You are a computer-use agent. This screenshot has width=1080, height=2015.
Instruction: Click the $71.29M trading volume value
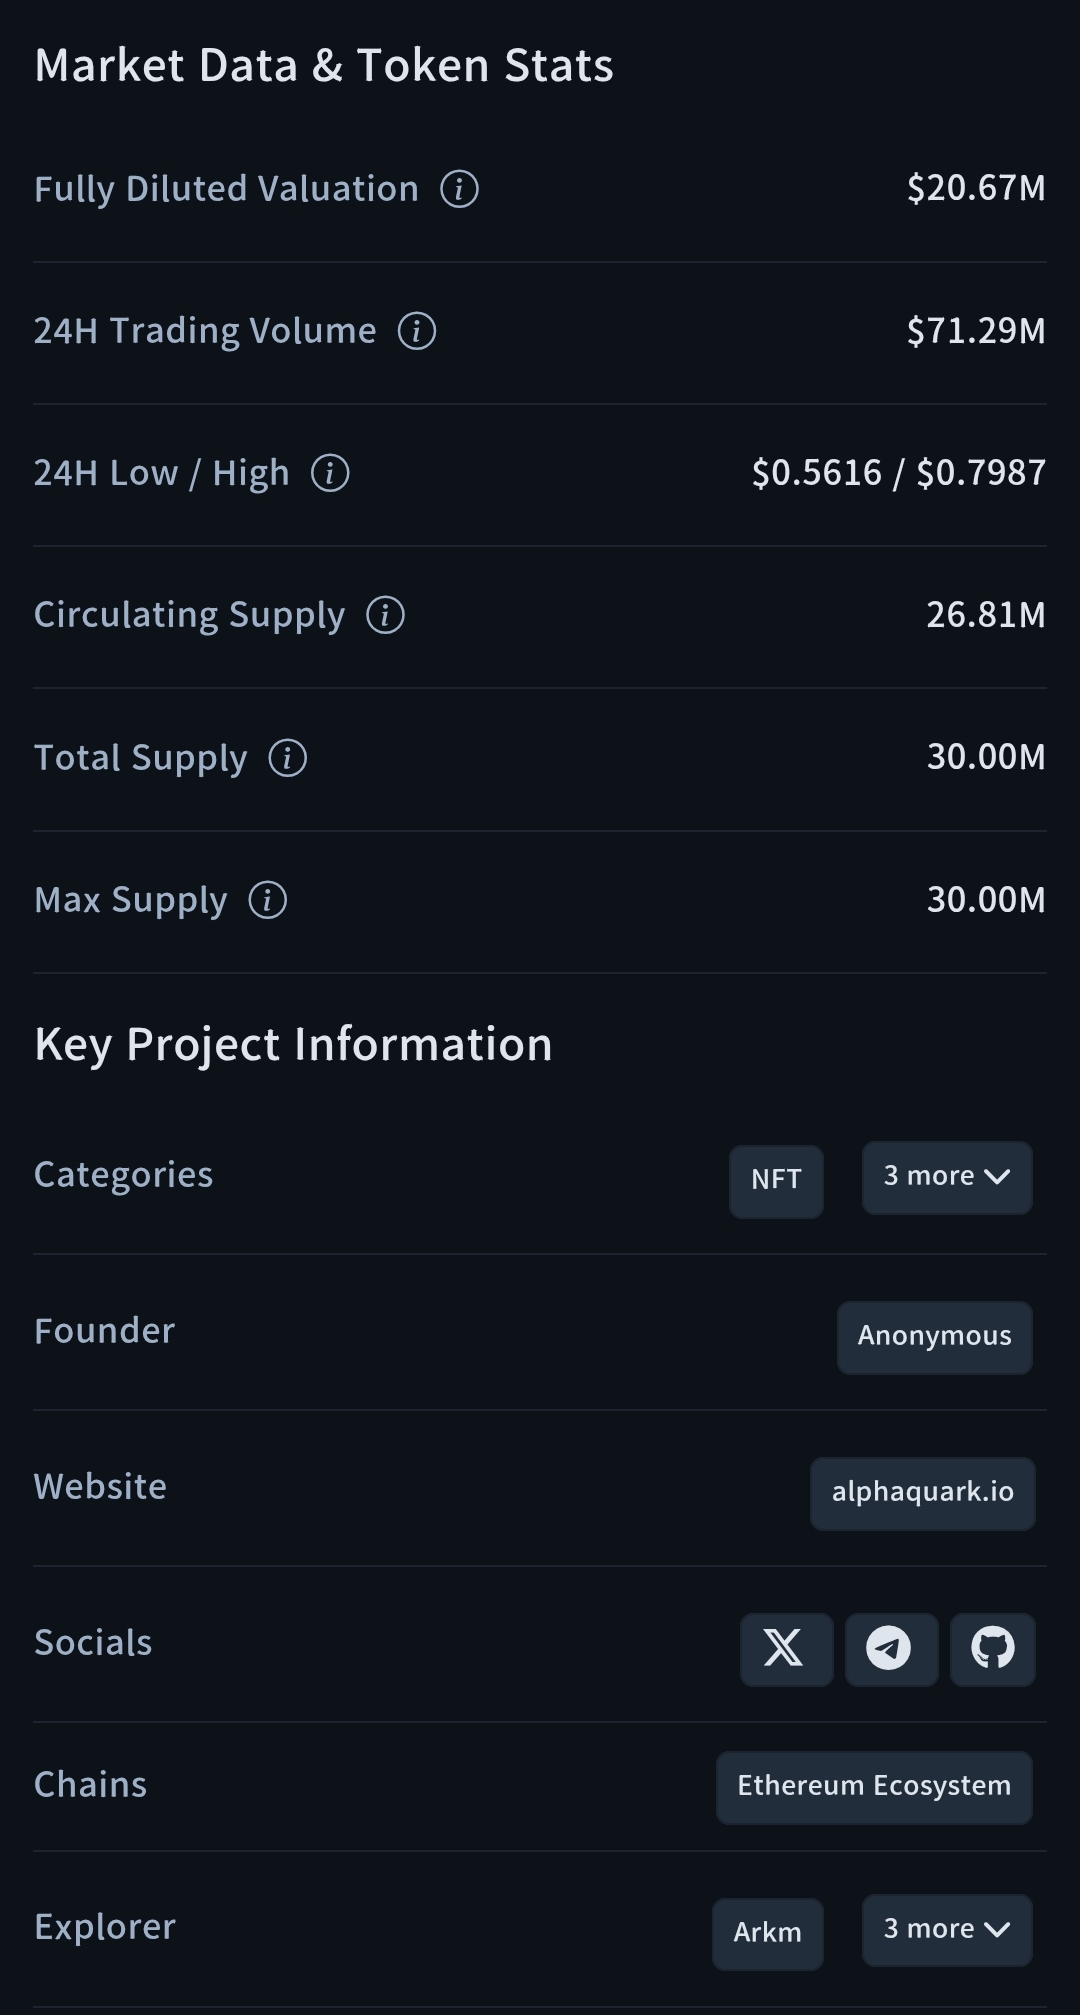pos(975,330)
